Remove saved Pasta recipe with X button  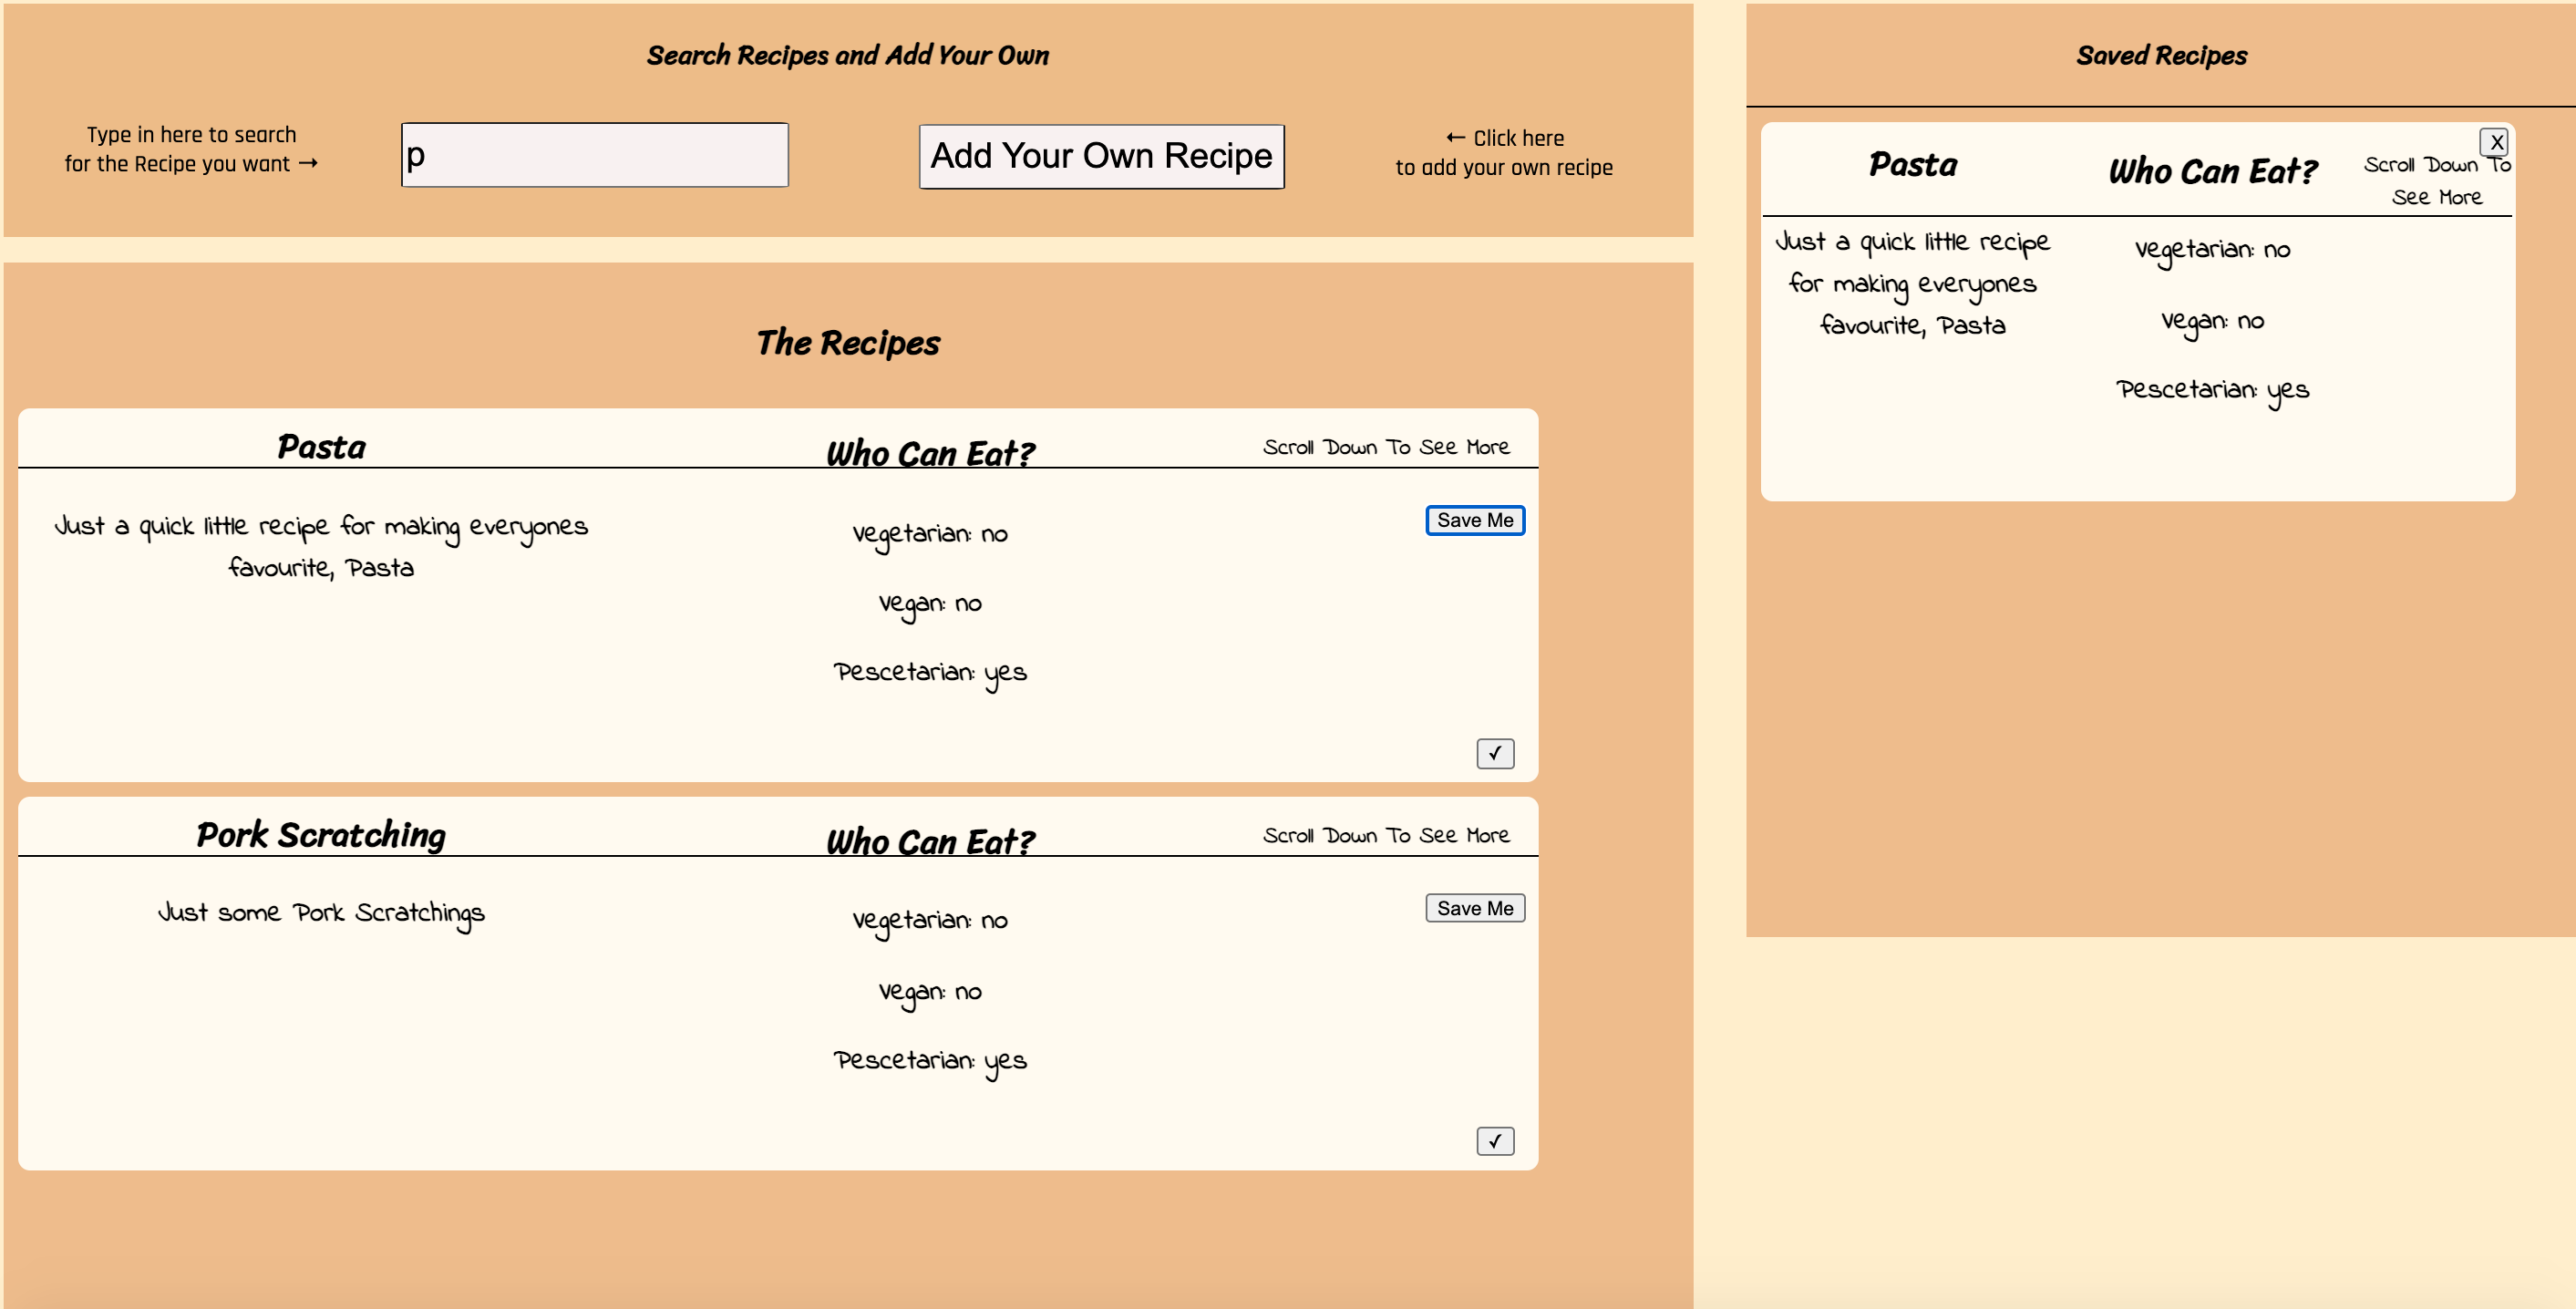pyautogui.click(x=2495, y=142)
